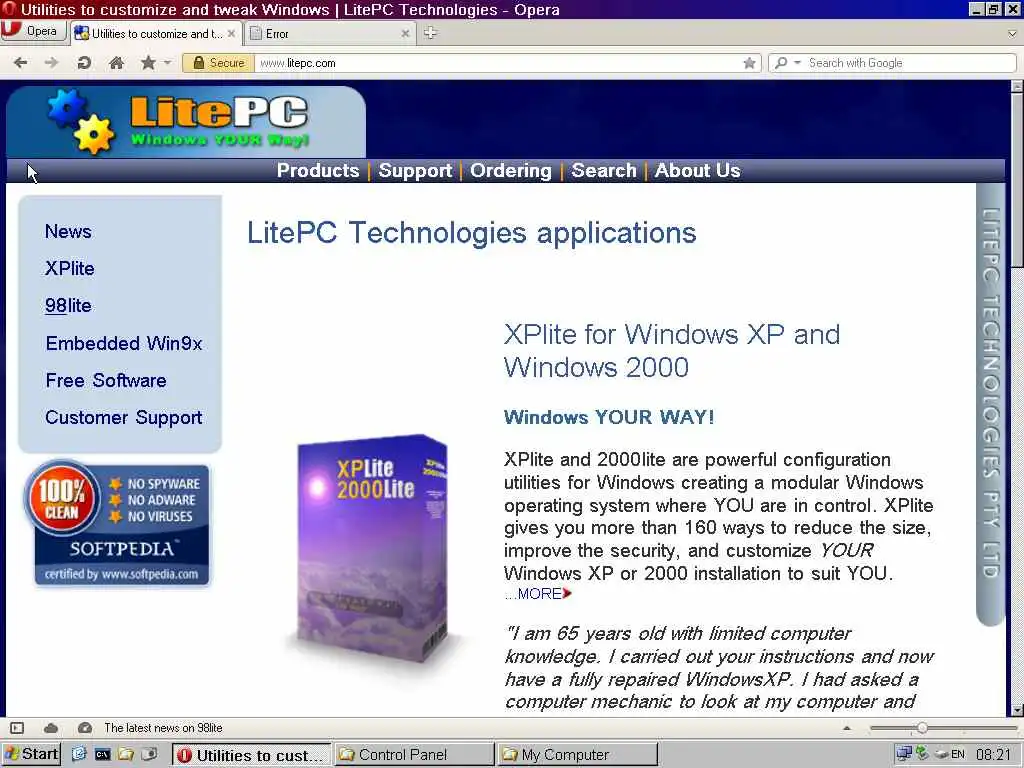Open the Customer Support sidebar link
The image size is (1024, 768).
[124, 418]
